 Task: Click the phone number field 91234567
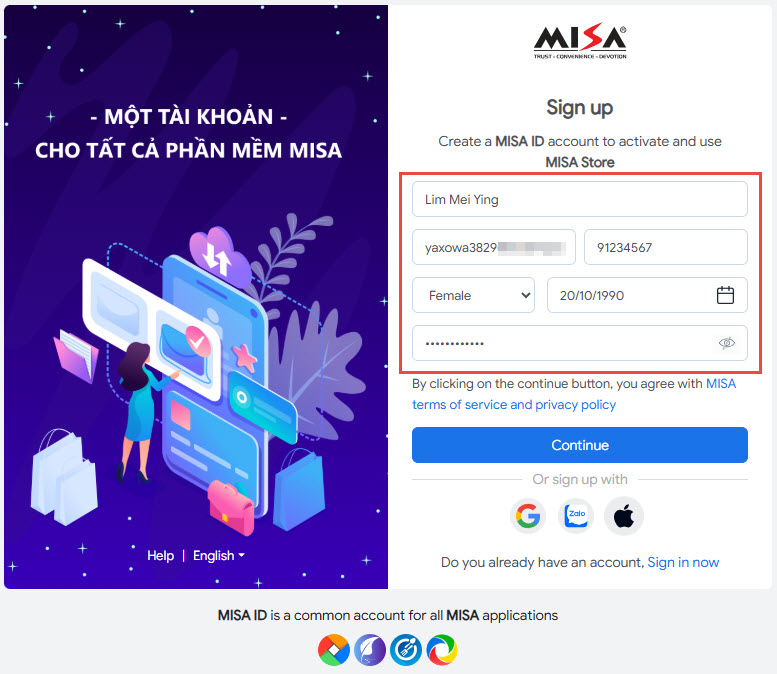[x=666, y=247]
